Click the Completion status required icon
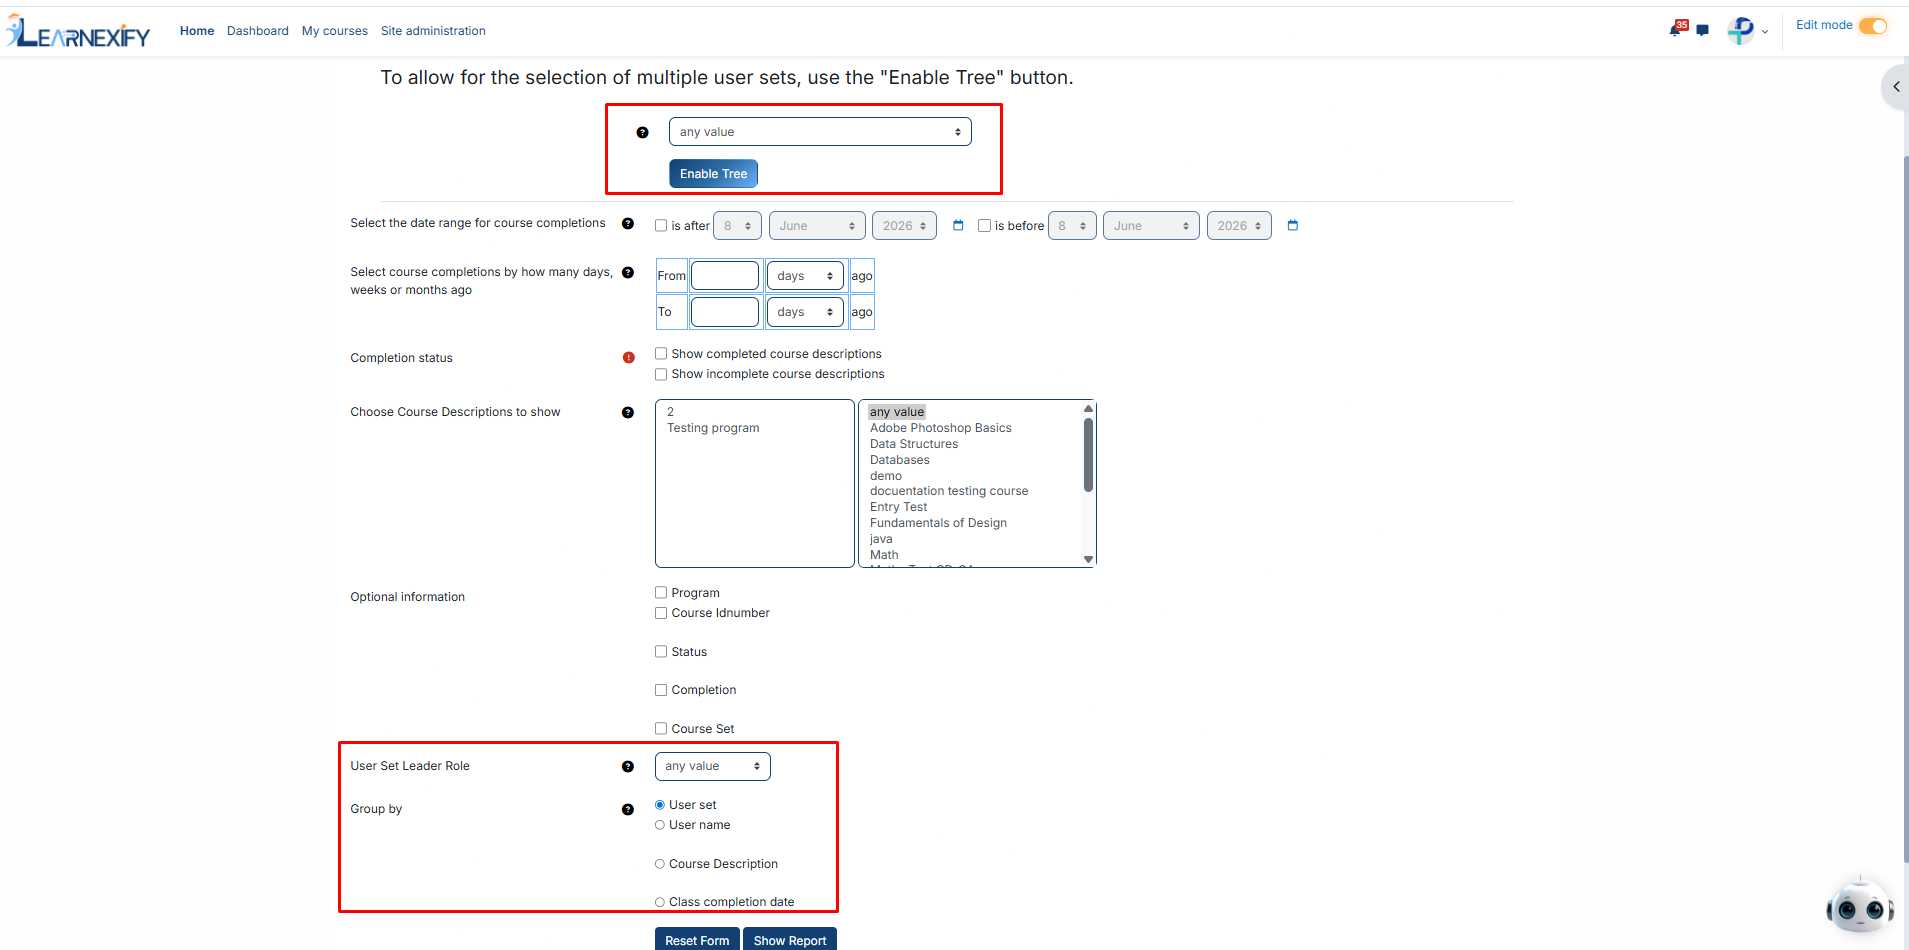 (x=628, y=358)
